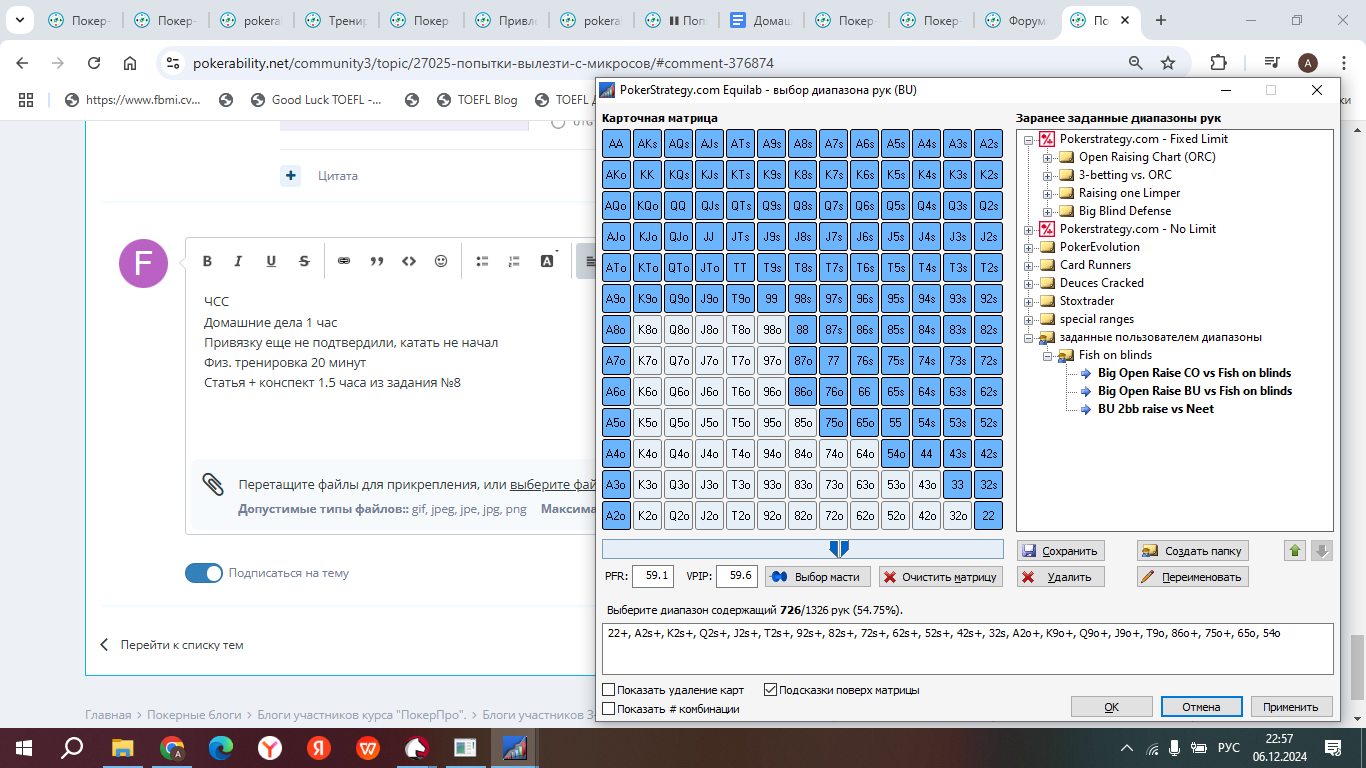
Task: Toggle the 22 hand cell
Action: coord(989,516)
